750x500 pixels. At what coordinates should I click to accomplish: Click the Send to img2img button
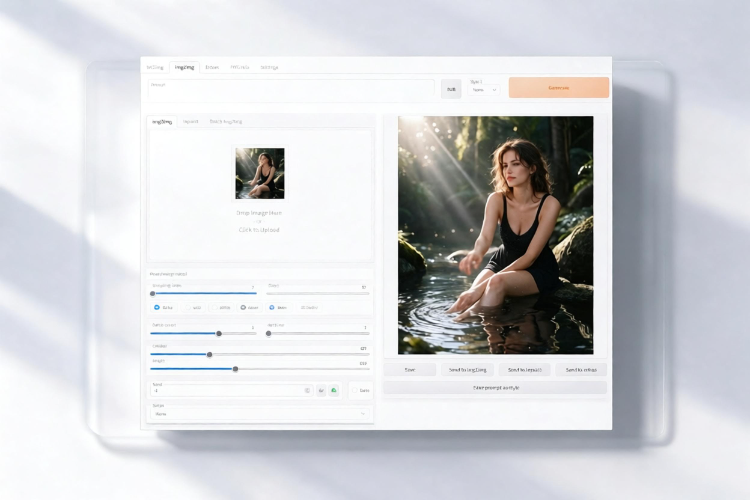coord(467,370)
